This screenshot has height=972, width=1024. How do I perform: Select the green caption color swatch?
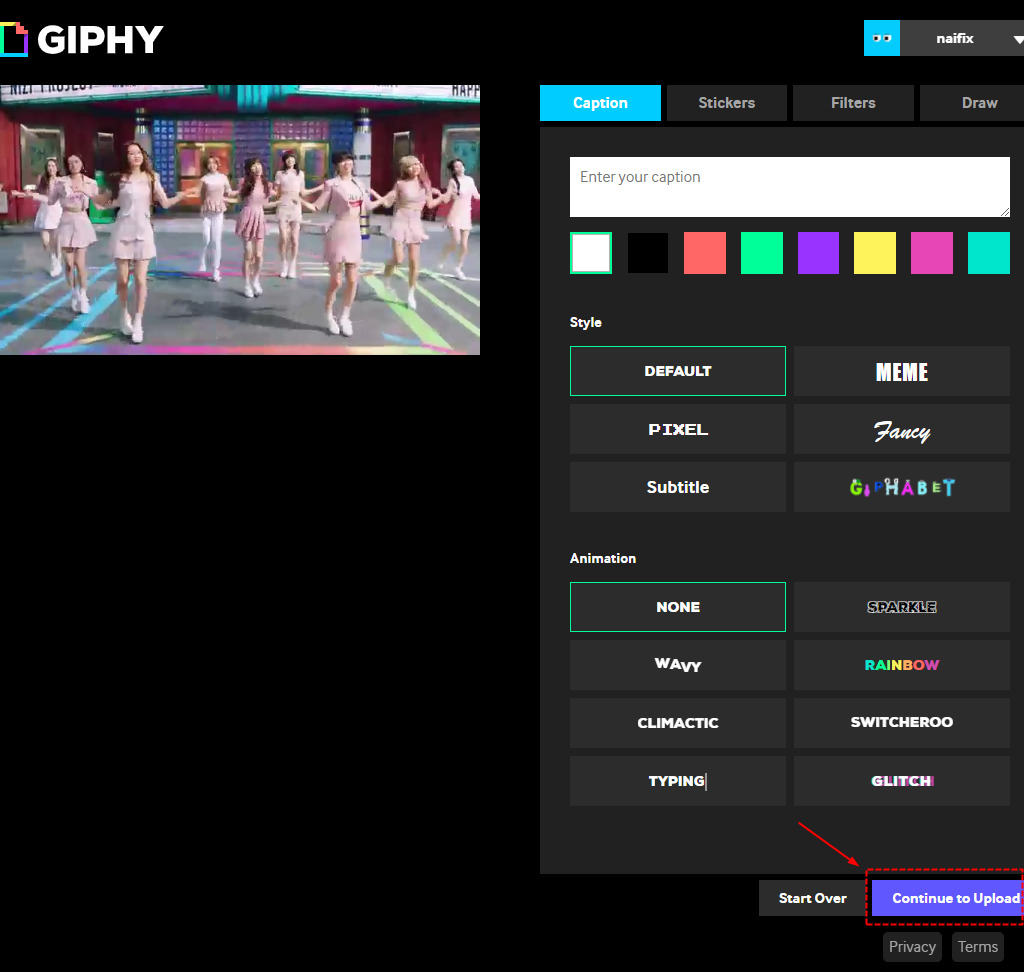click(x=761, y=253)
